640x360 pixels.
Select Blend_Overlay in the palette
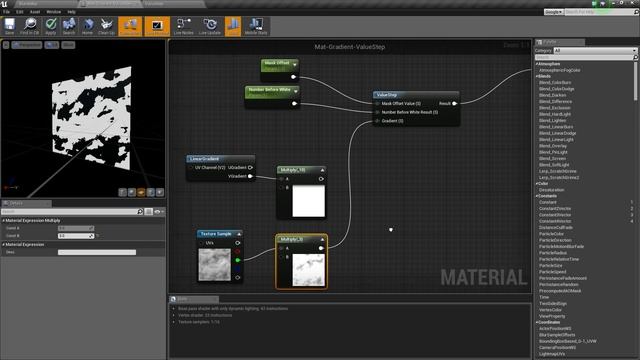point(553,146)
